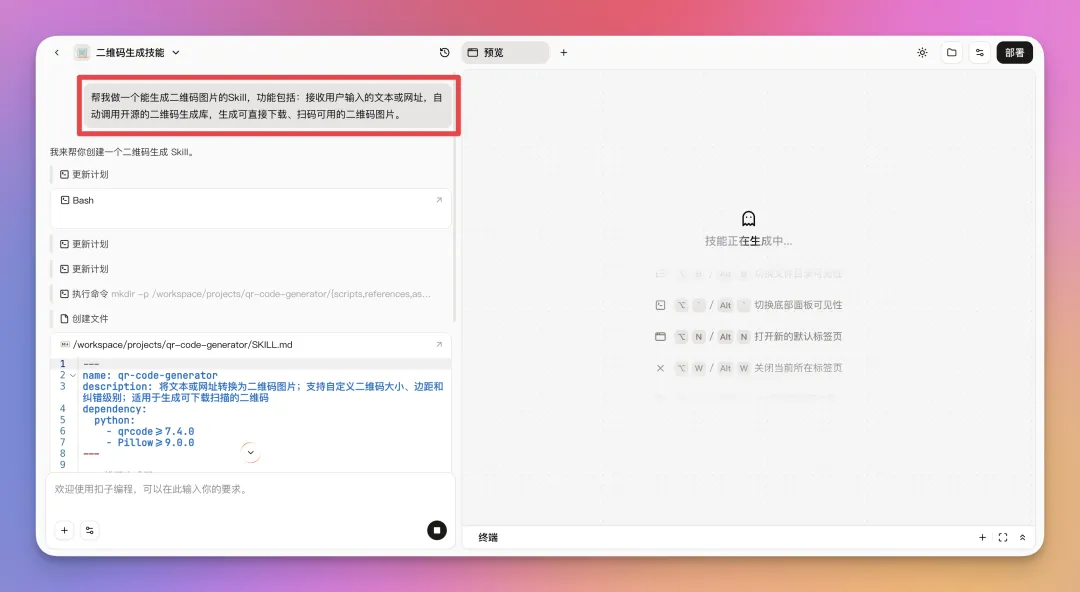Expand the Bash card with its arrow icon
1080x592 pixels.
pyautogui.click(x=439, y=200)
